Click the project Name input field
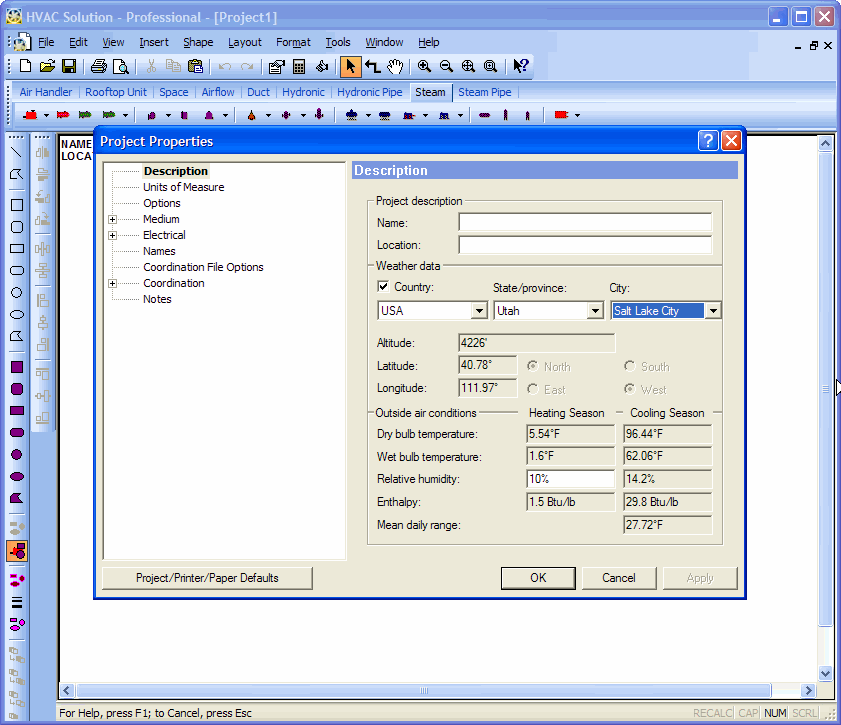This screenshot has height=725, width=841. 585,222
